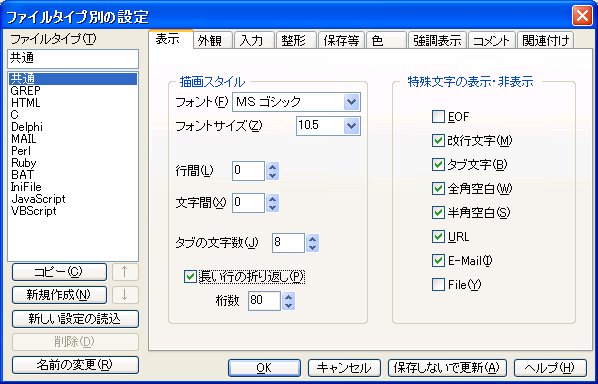This screenshot has width=598, height=384.
Task: Open the 入力 tab
Action: pos(254,40)
